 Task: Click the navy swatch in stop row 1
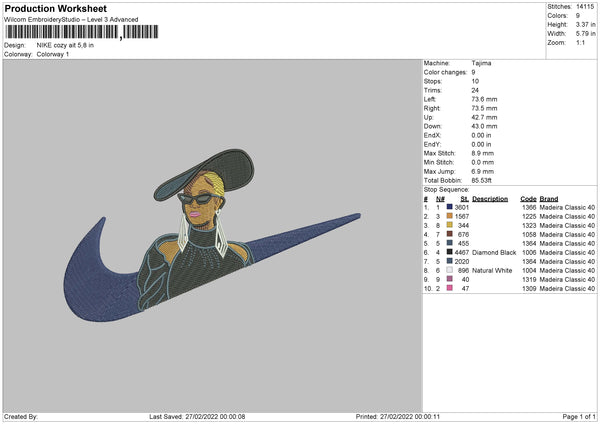point(449,207)
